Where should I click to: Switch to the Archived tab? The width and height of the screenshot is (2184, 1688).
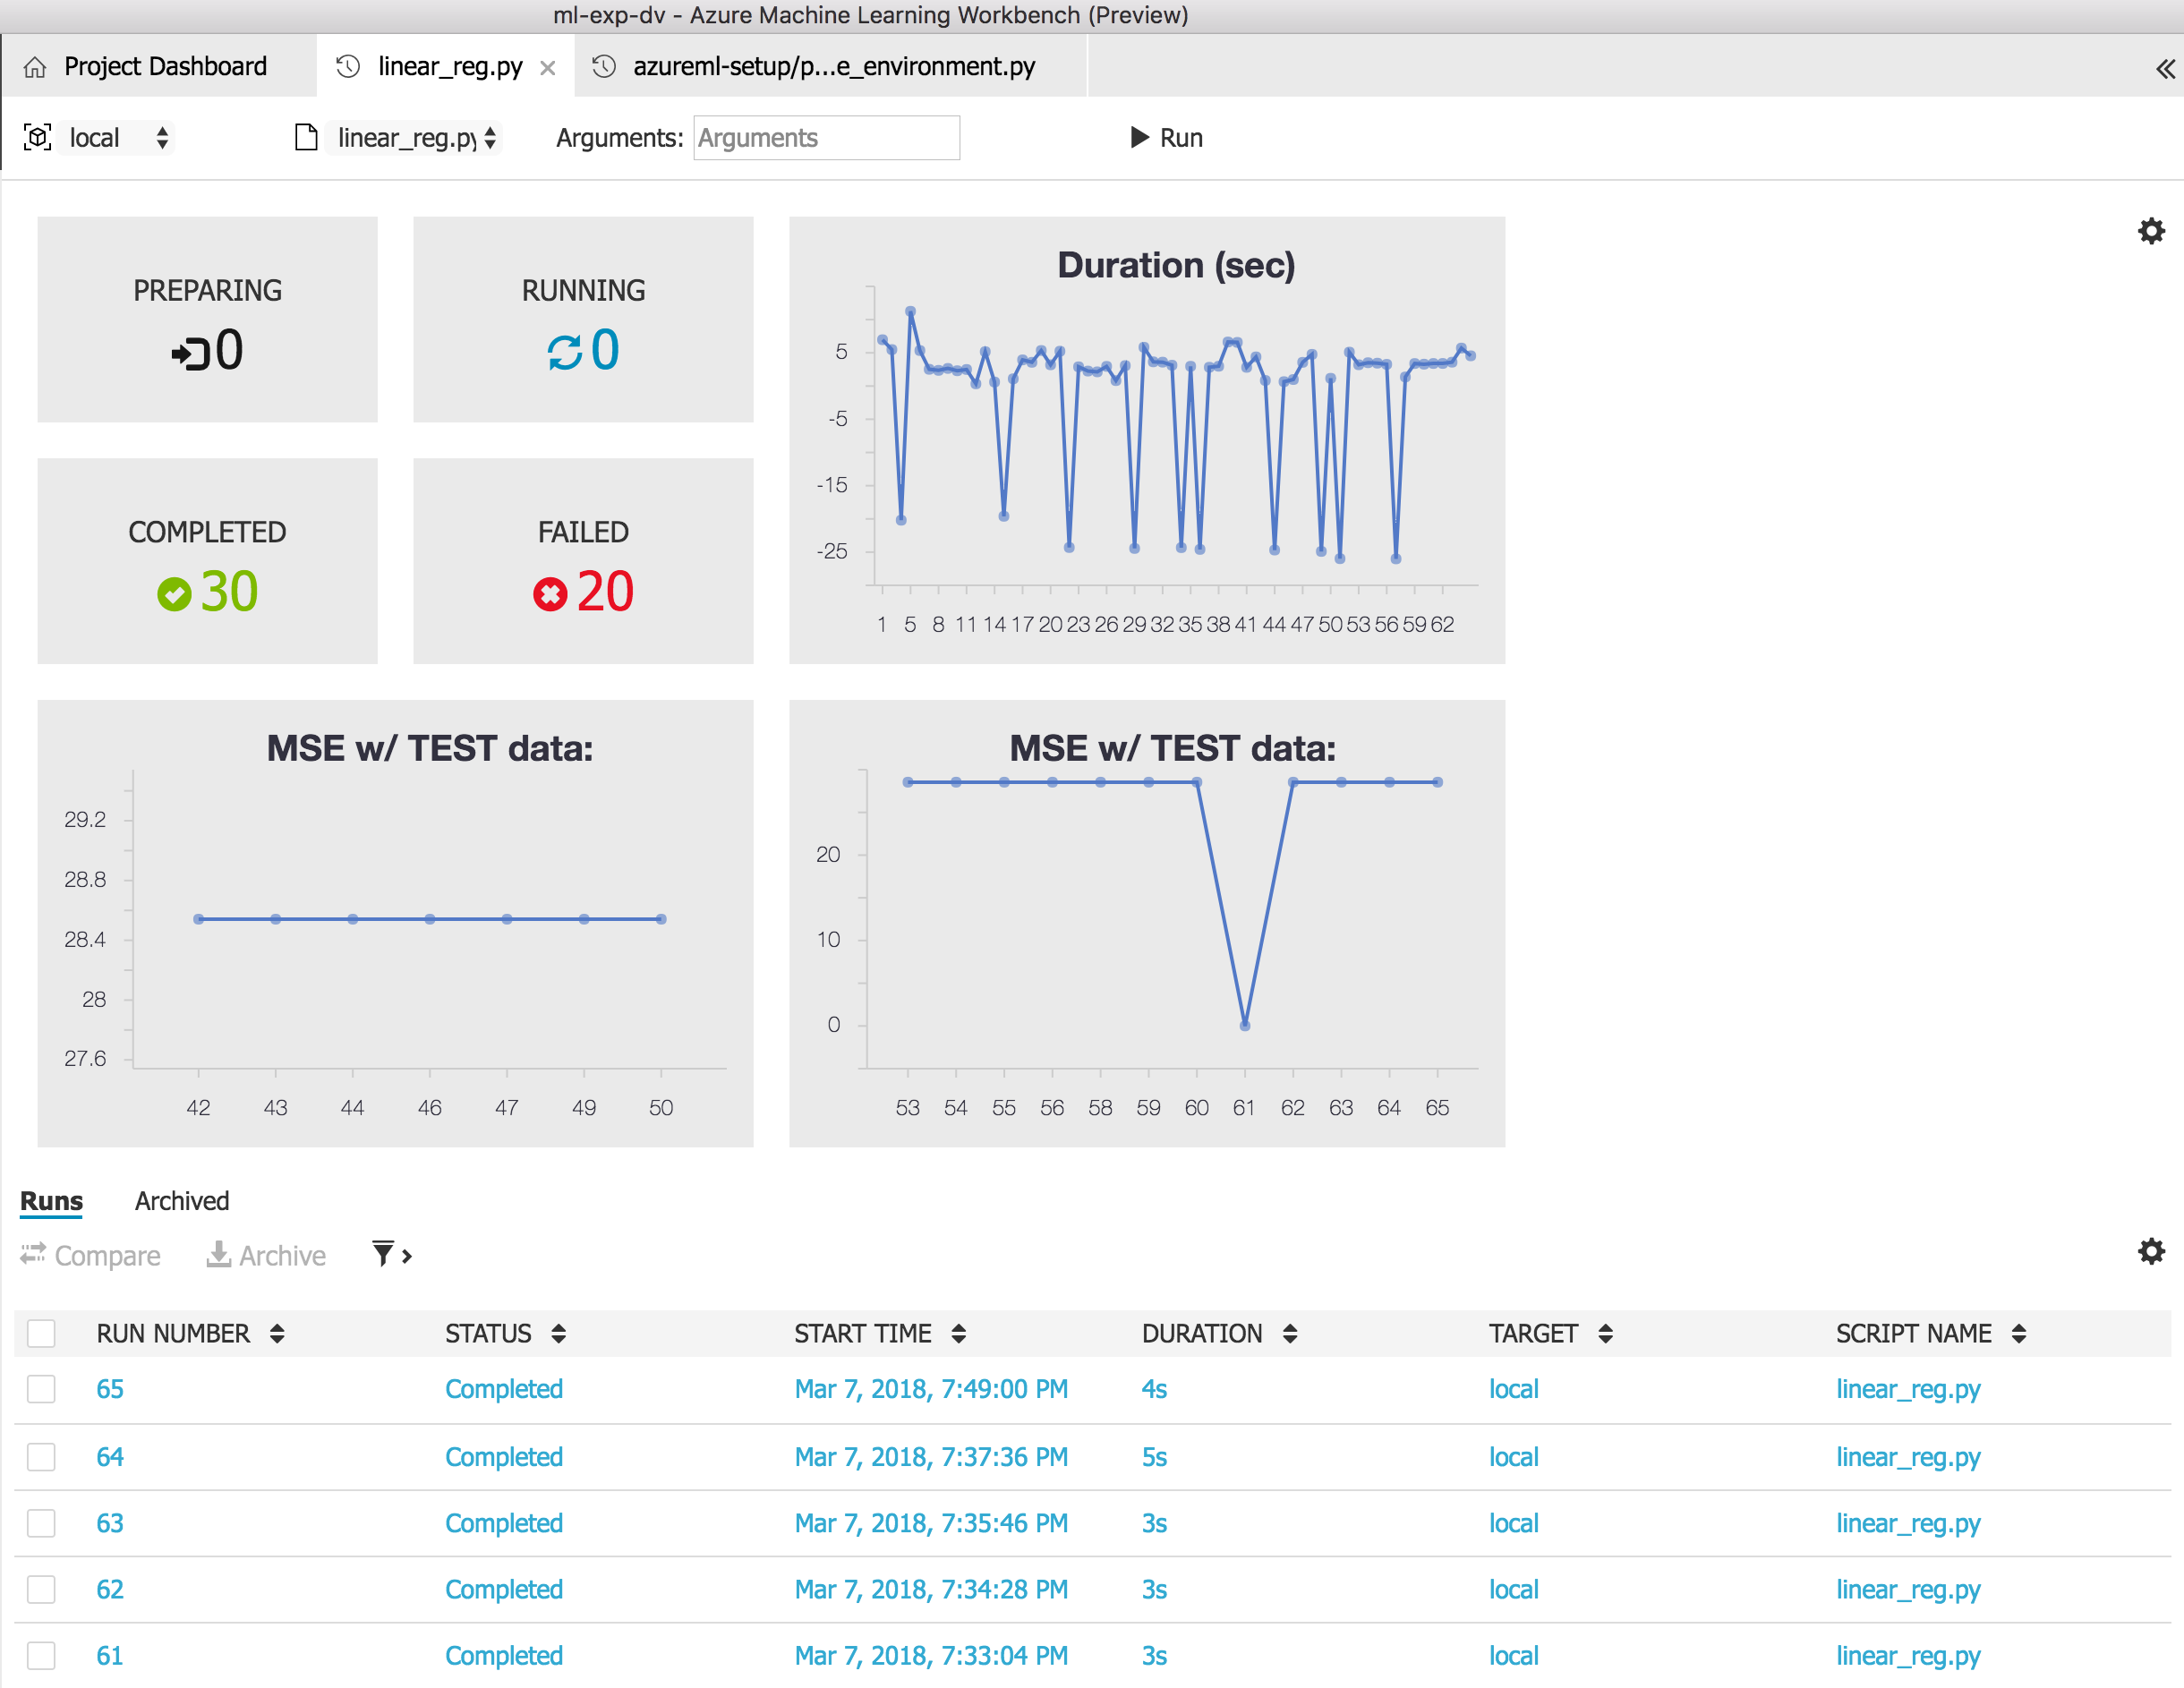pos(182,1200)
